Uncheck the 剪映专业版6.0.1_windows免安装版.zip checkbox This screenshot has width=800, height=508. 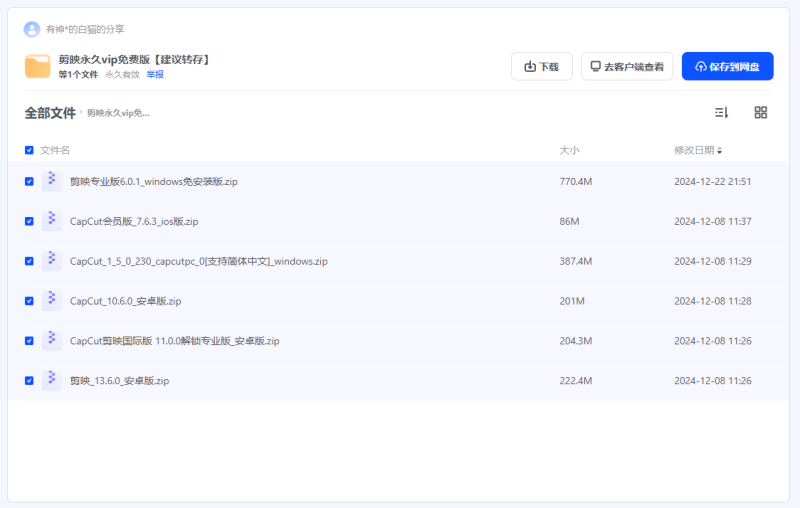tap(29, 182)
